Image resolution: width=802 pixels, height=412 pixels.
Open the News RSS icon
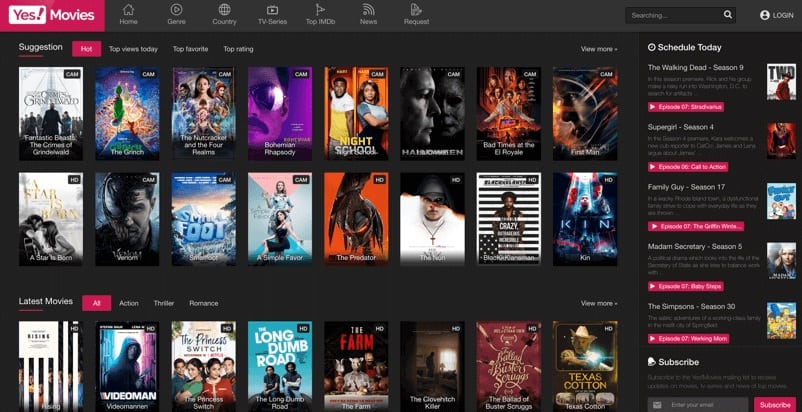369,10
